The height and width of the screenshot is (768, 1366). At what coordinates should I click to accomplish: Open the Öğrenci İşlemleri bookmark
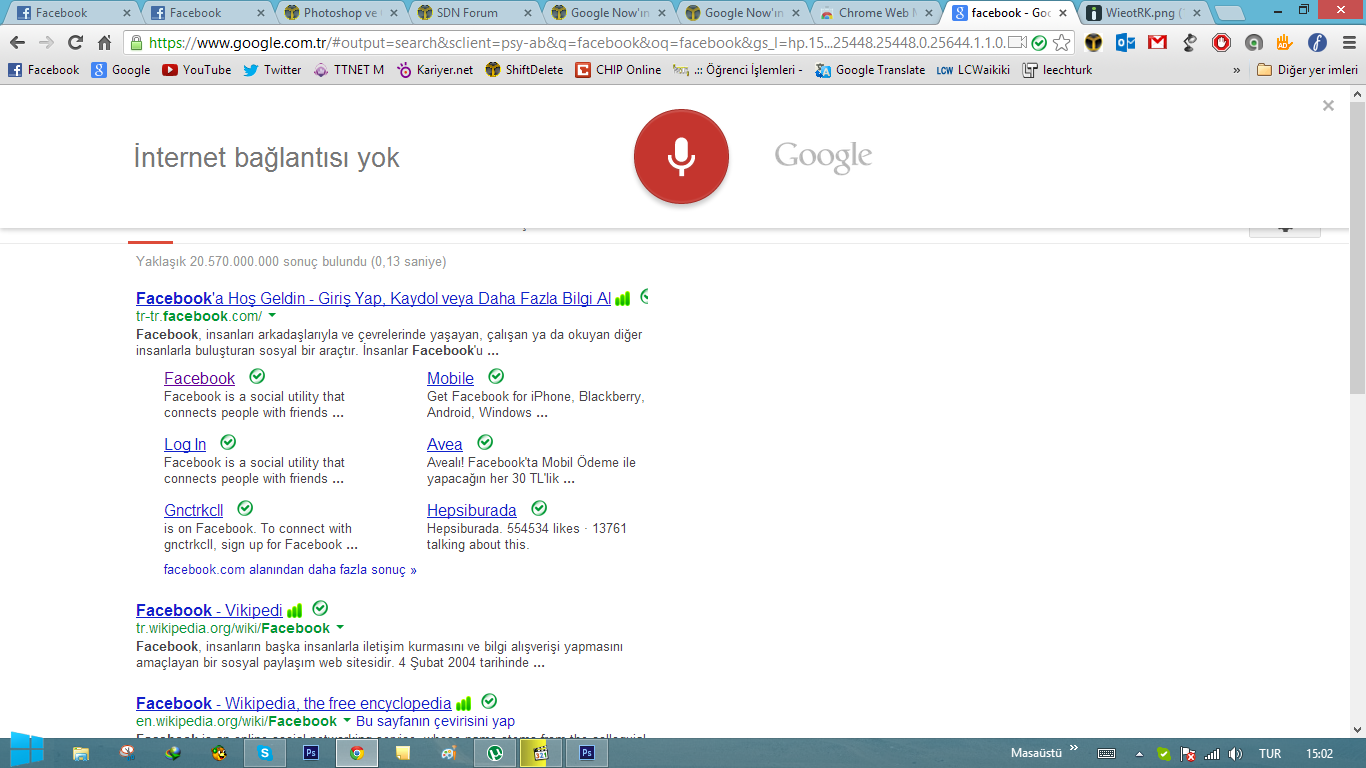pos(738,70)
